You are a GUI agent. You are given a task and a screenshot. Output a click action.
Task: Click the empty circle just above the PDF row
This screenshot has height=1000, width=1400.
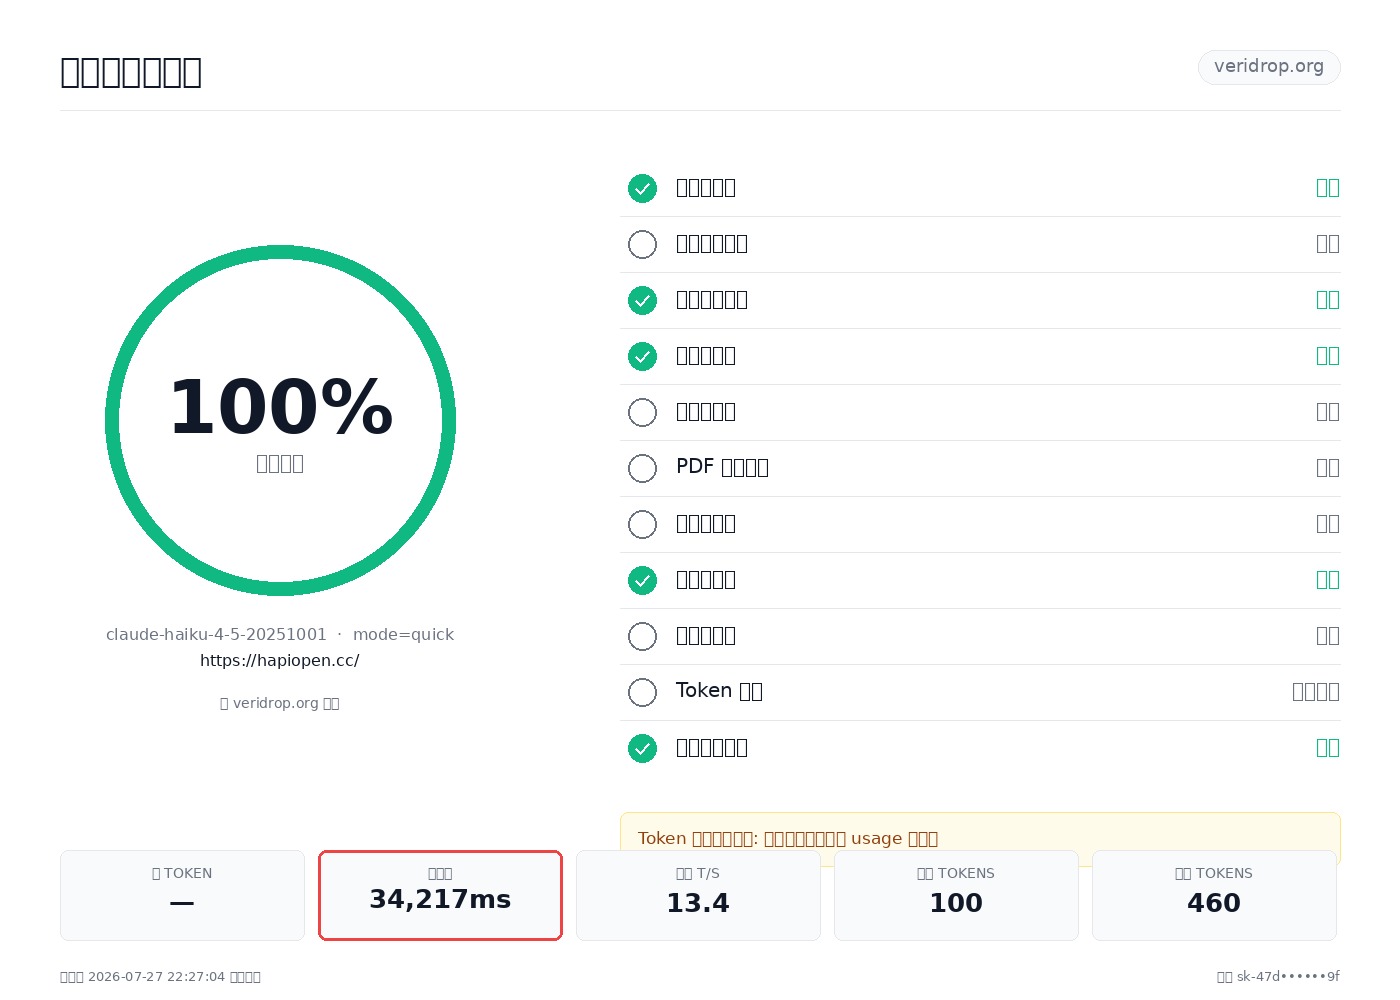[642, 412]
